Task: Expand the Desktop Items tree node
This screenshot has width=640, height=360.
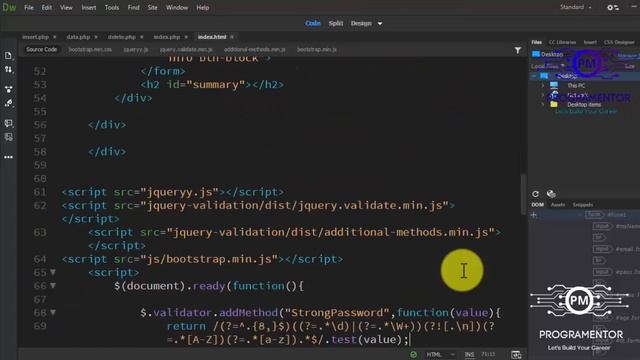Action: tap(542, 104)
